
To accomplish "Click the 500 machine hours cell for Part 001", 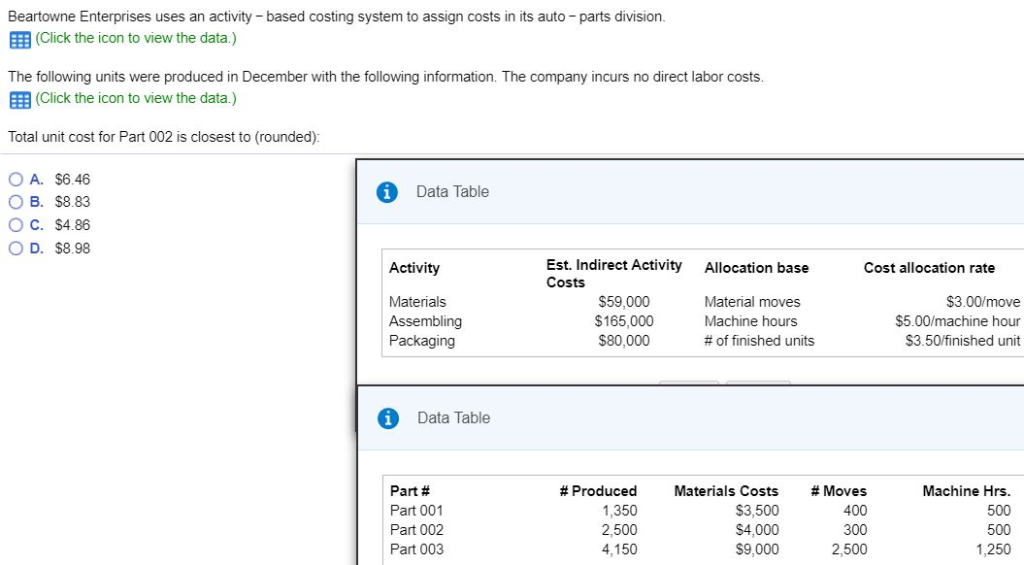I will pyautogui.click(x=999, y=511).
